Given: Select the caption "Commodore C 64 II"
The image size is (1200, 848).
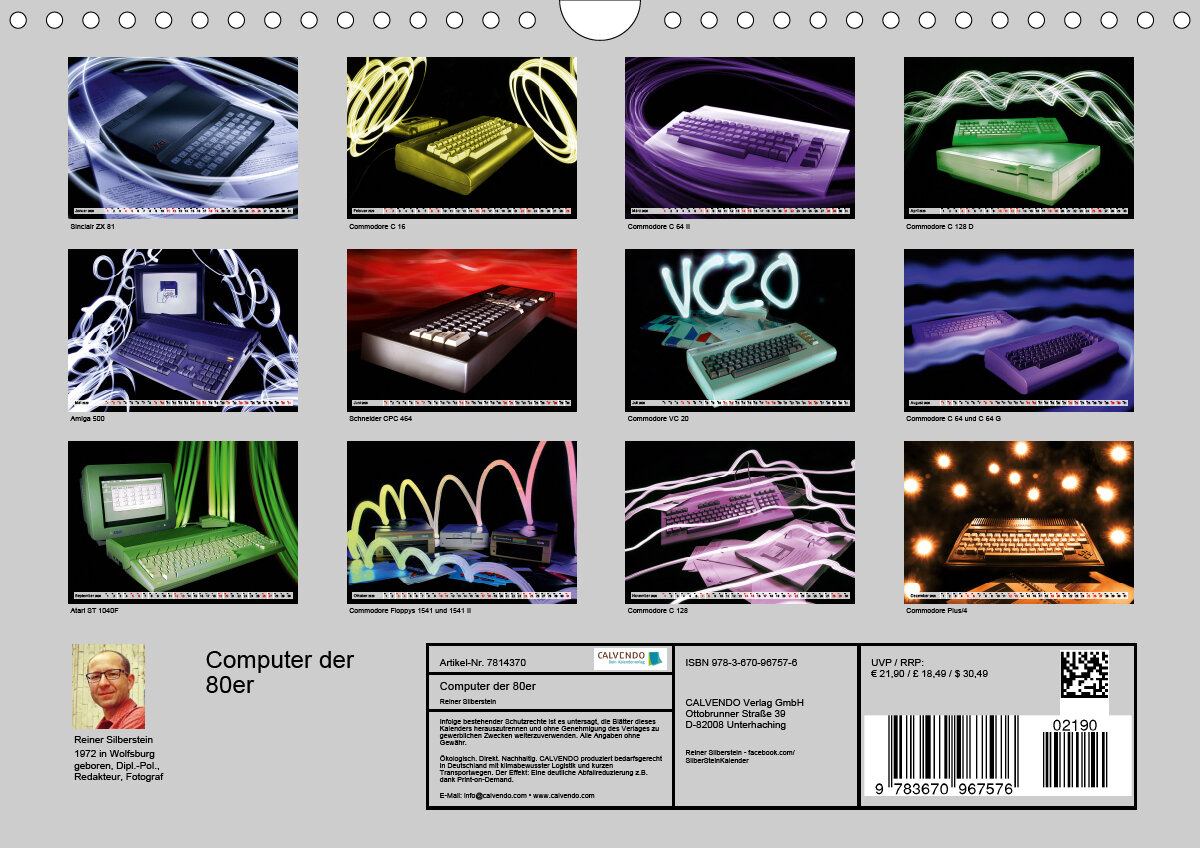Looking at the screenshot, I should coord(658,227).
